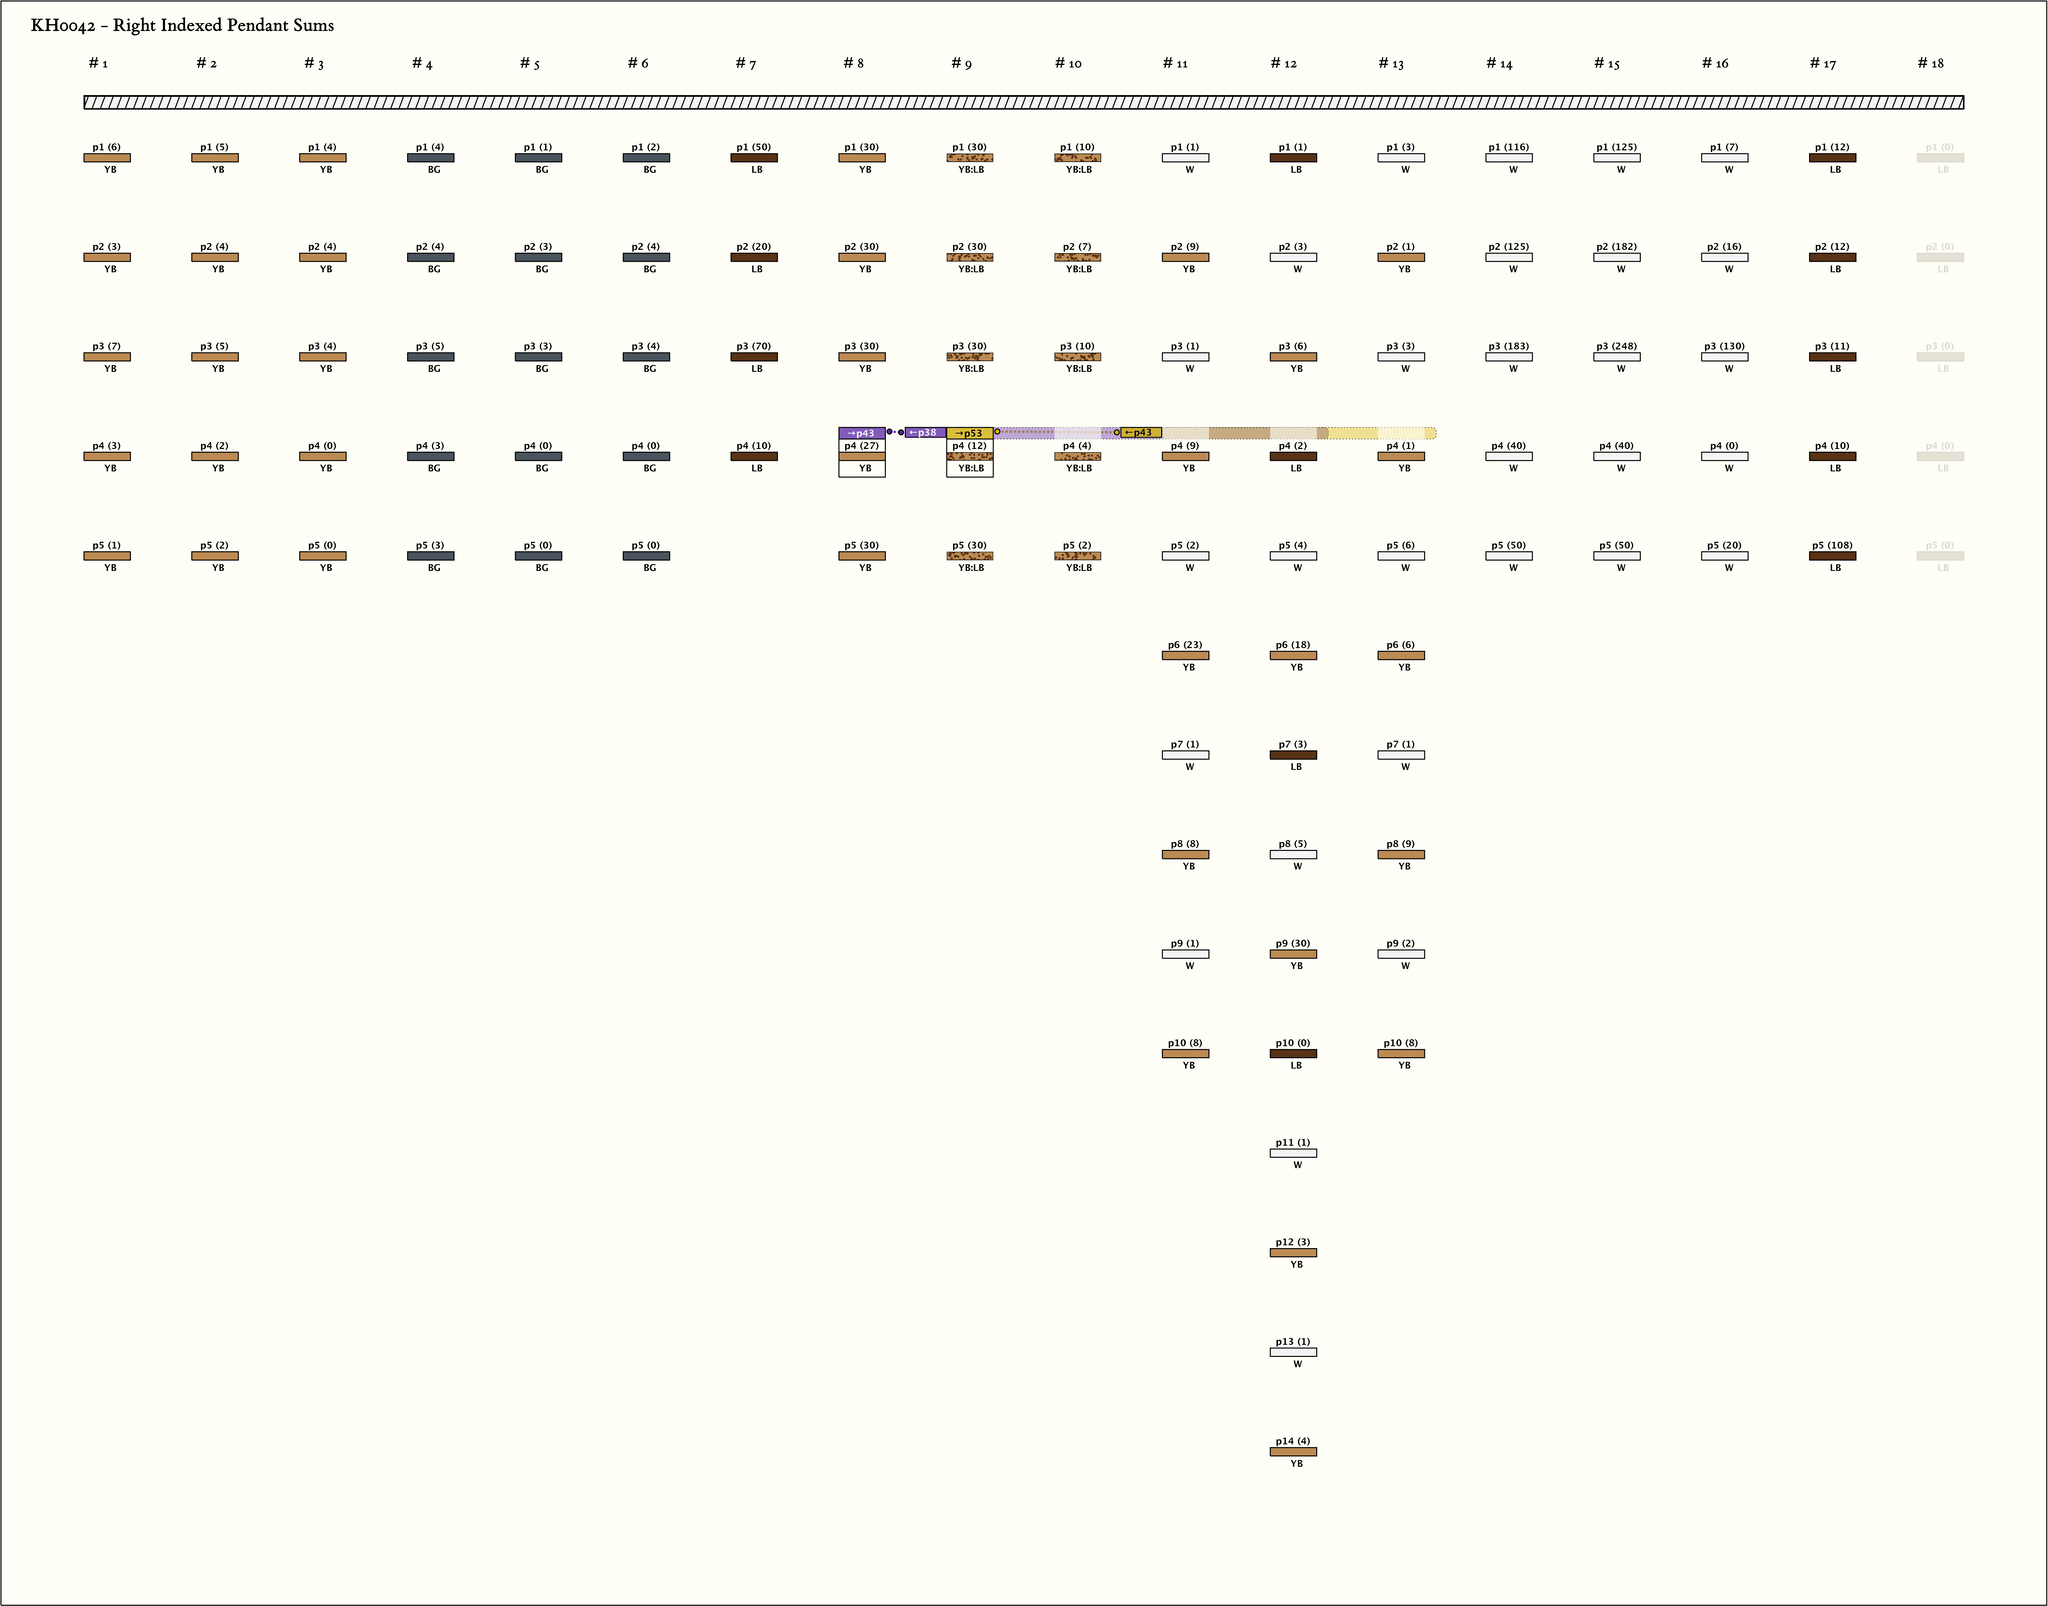This screenshot has height=1606, width=2048.
Task: Click the purple →p43 arrow tag
Action: [x=861, y=433]
